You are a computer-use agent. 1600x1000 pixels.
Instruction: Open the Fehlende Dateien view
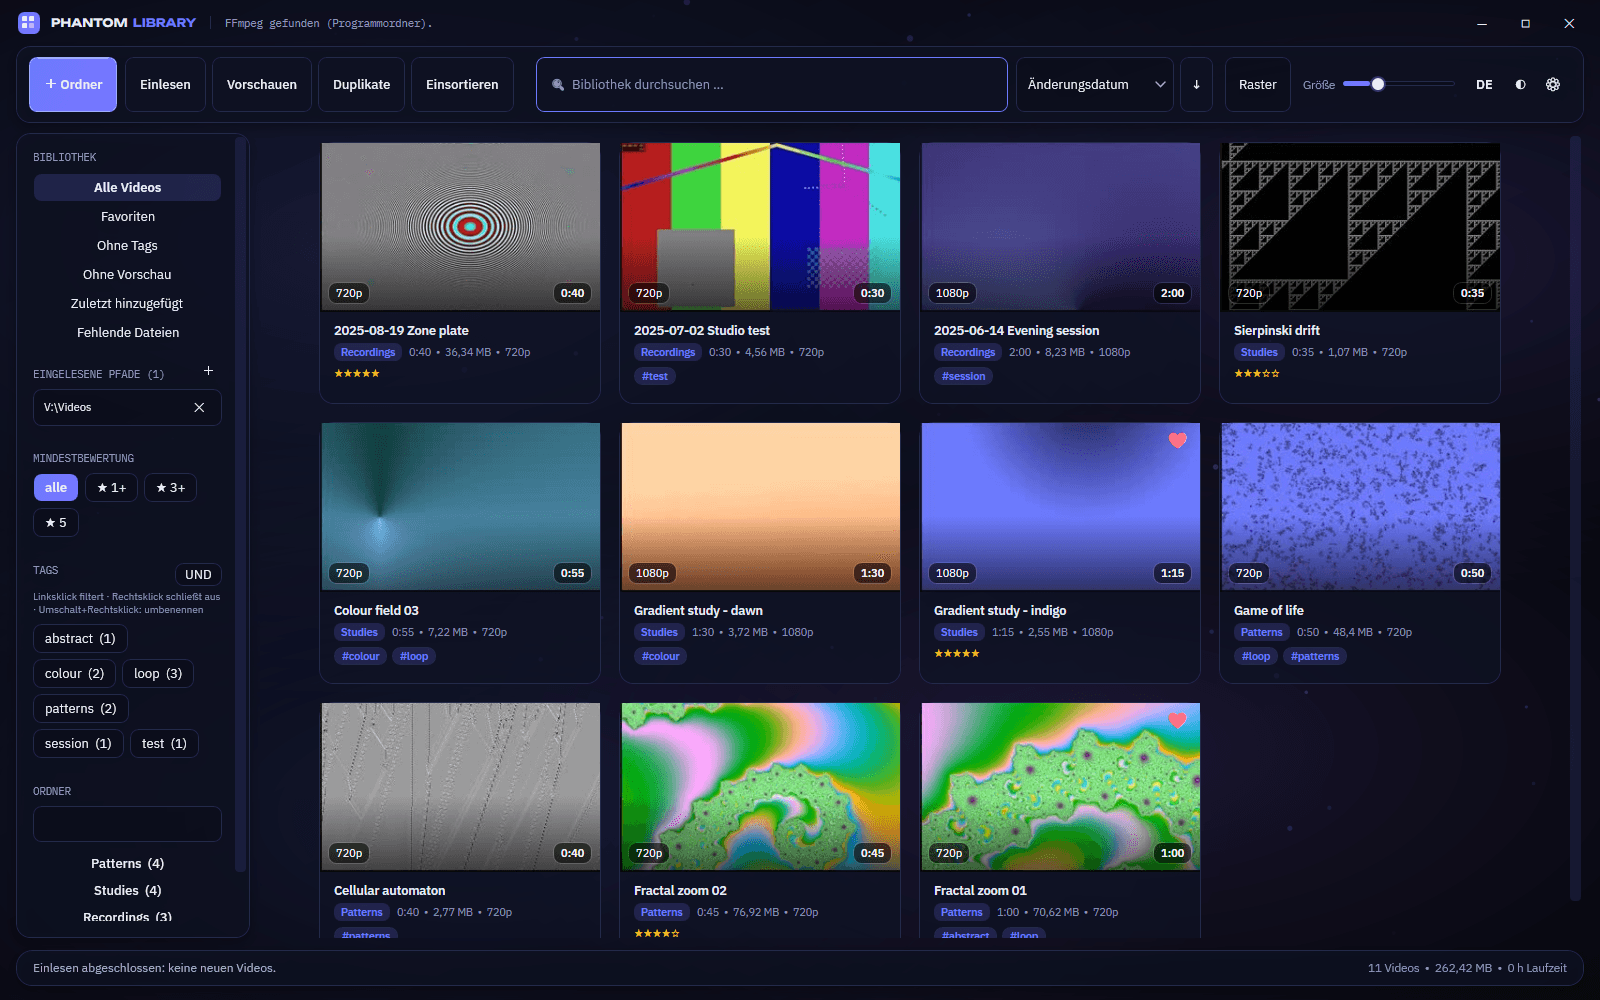pyautogui.click(x=127, y=332)
